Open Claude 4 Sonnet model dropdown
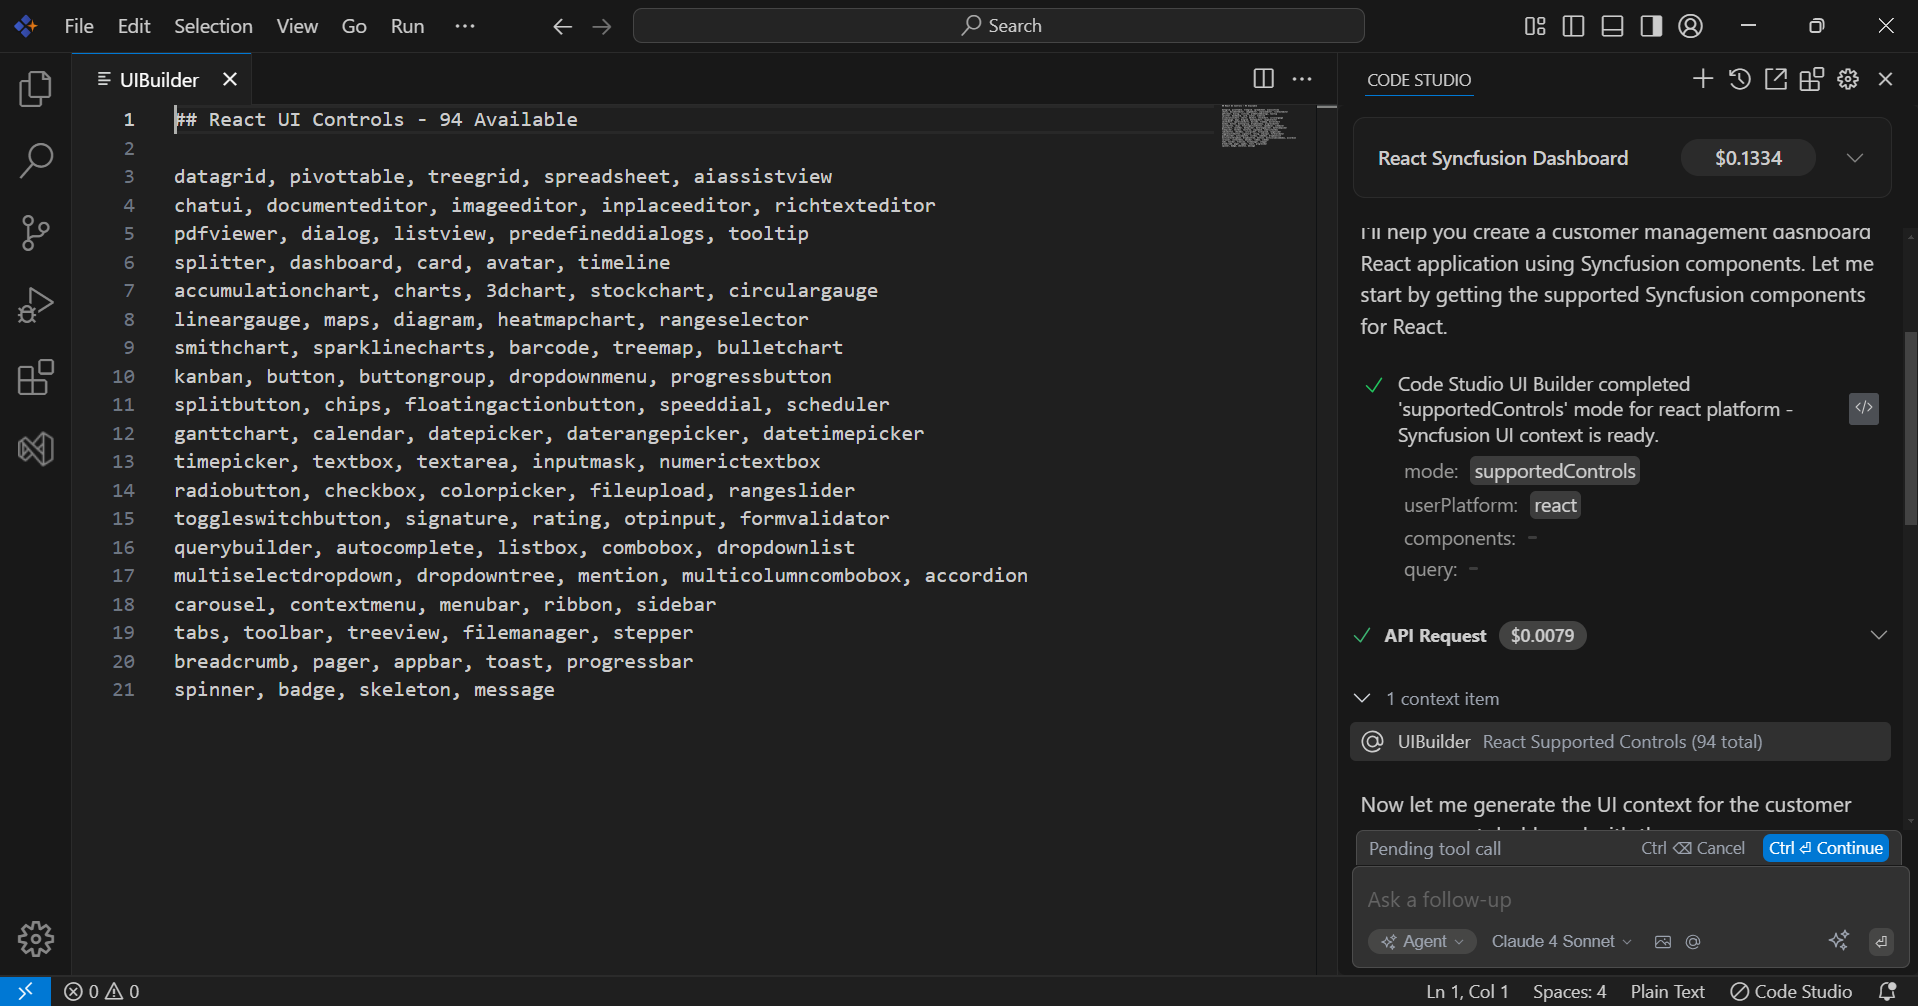 click(x=1561, y=941)
